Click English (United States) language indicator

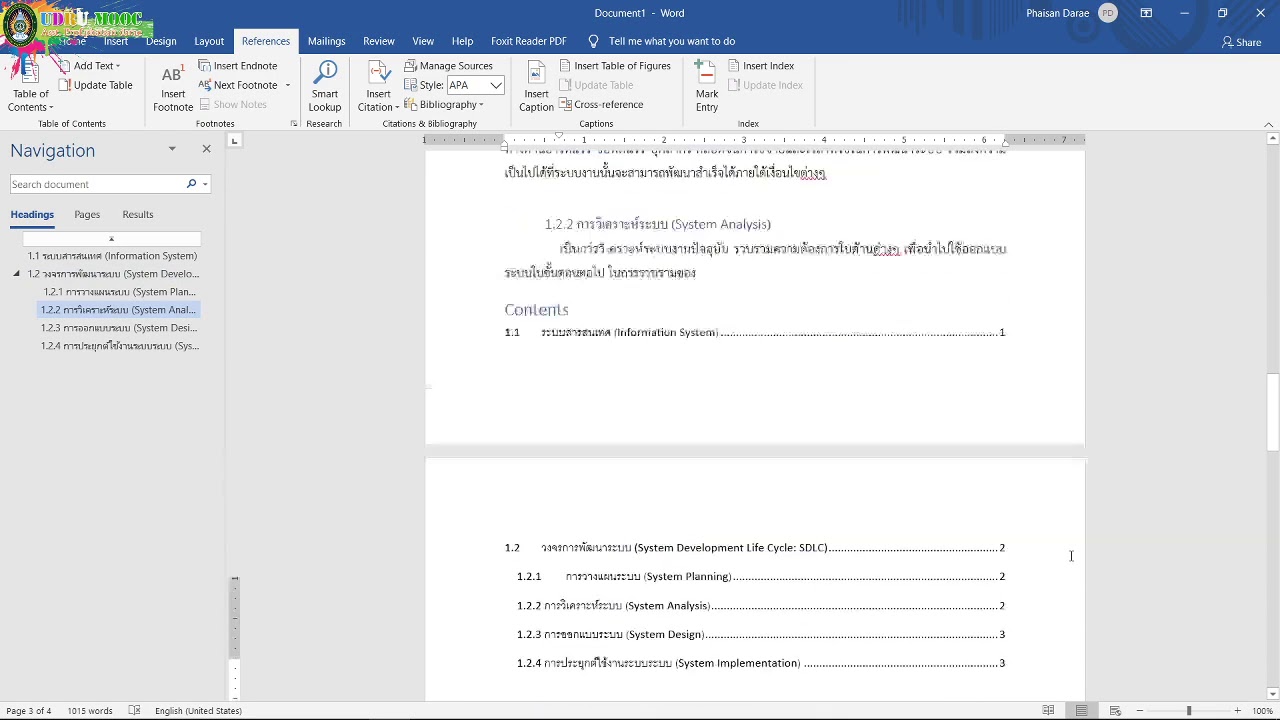click(x=198, y=711)
